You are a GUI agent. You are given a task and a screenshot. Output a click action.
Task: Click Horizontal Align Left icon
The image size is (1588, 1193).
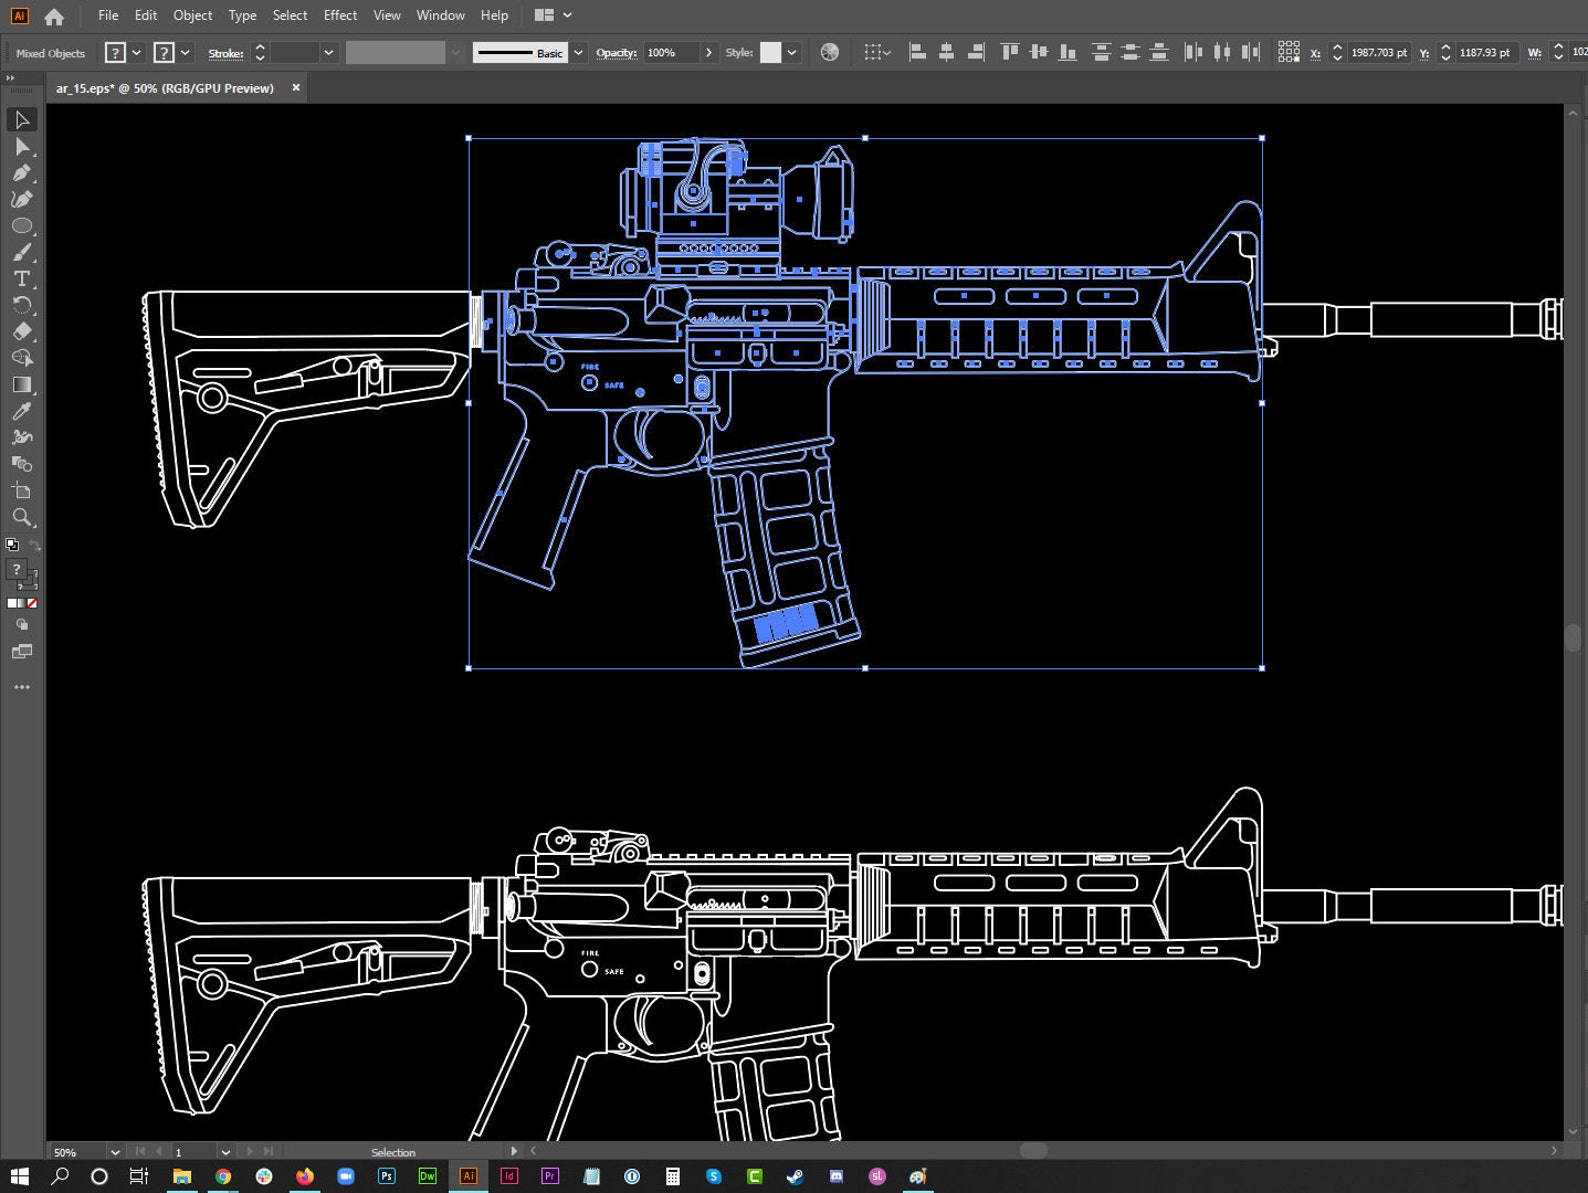[x=917, y=52]
